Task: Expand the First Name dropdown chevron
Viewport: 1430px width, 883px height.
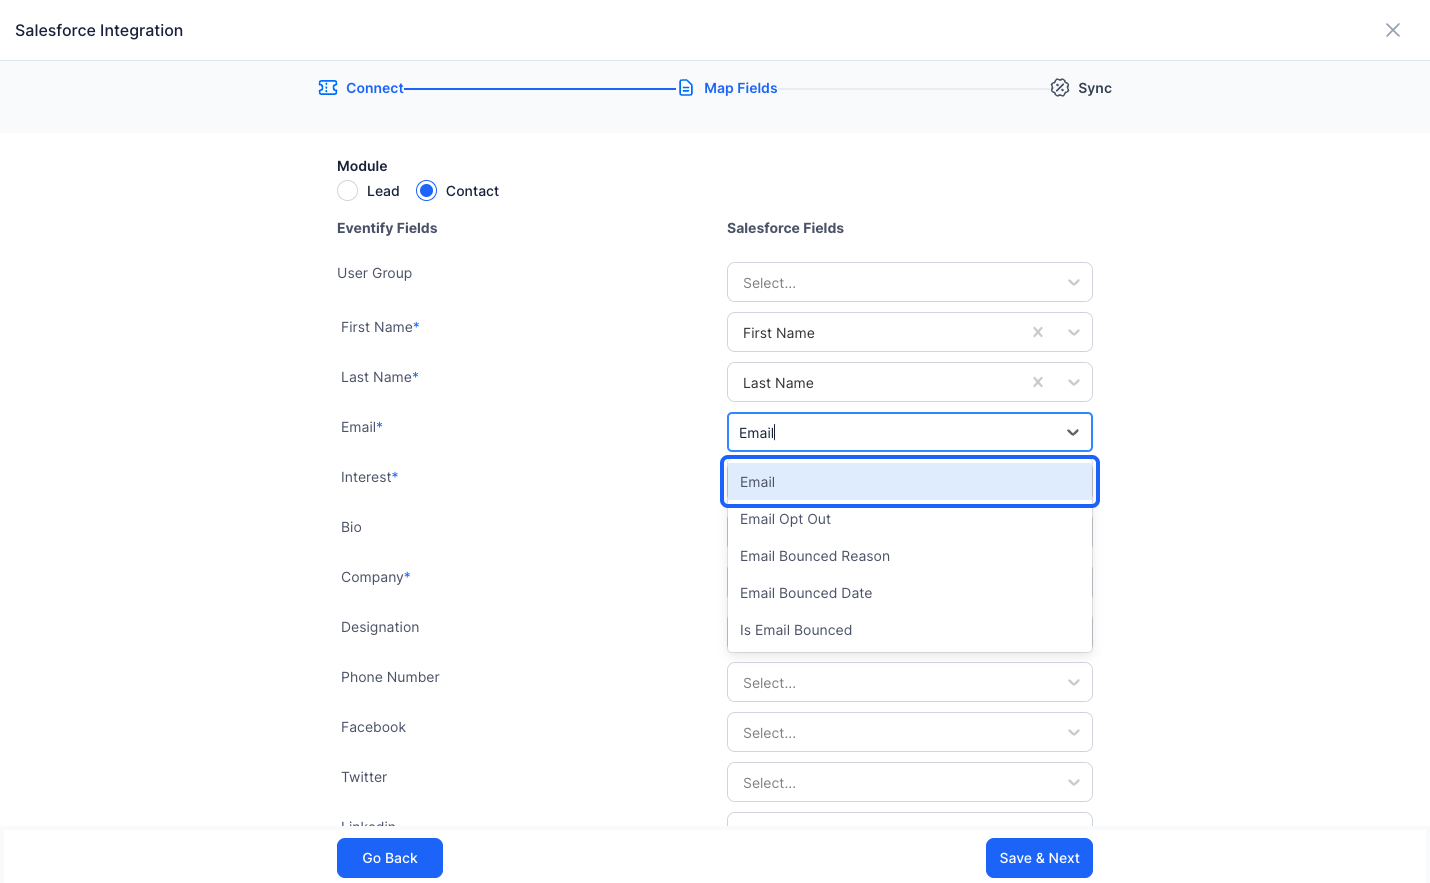Action: coord(1074,332)
